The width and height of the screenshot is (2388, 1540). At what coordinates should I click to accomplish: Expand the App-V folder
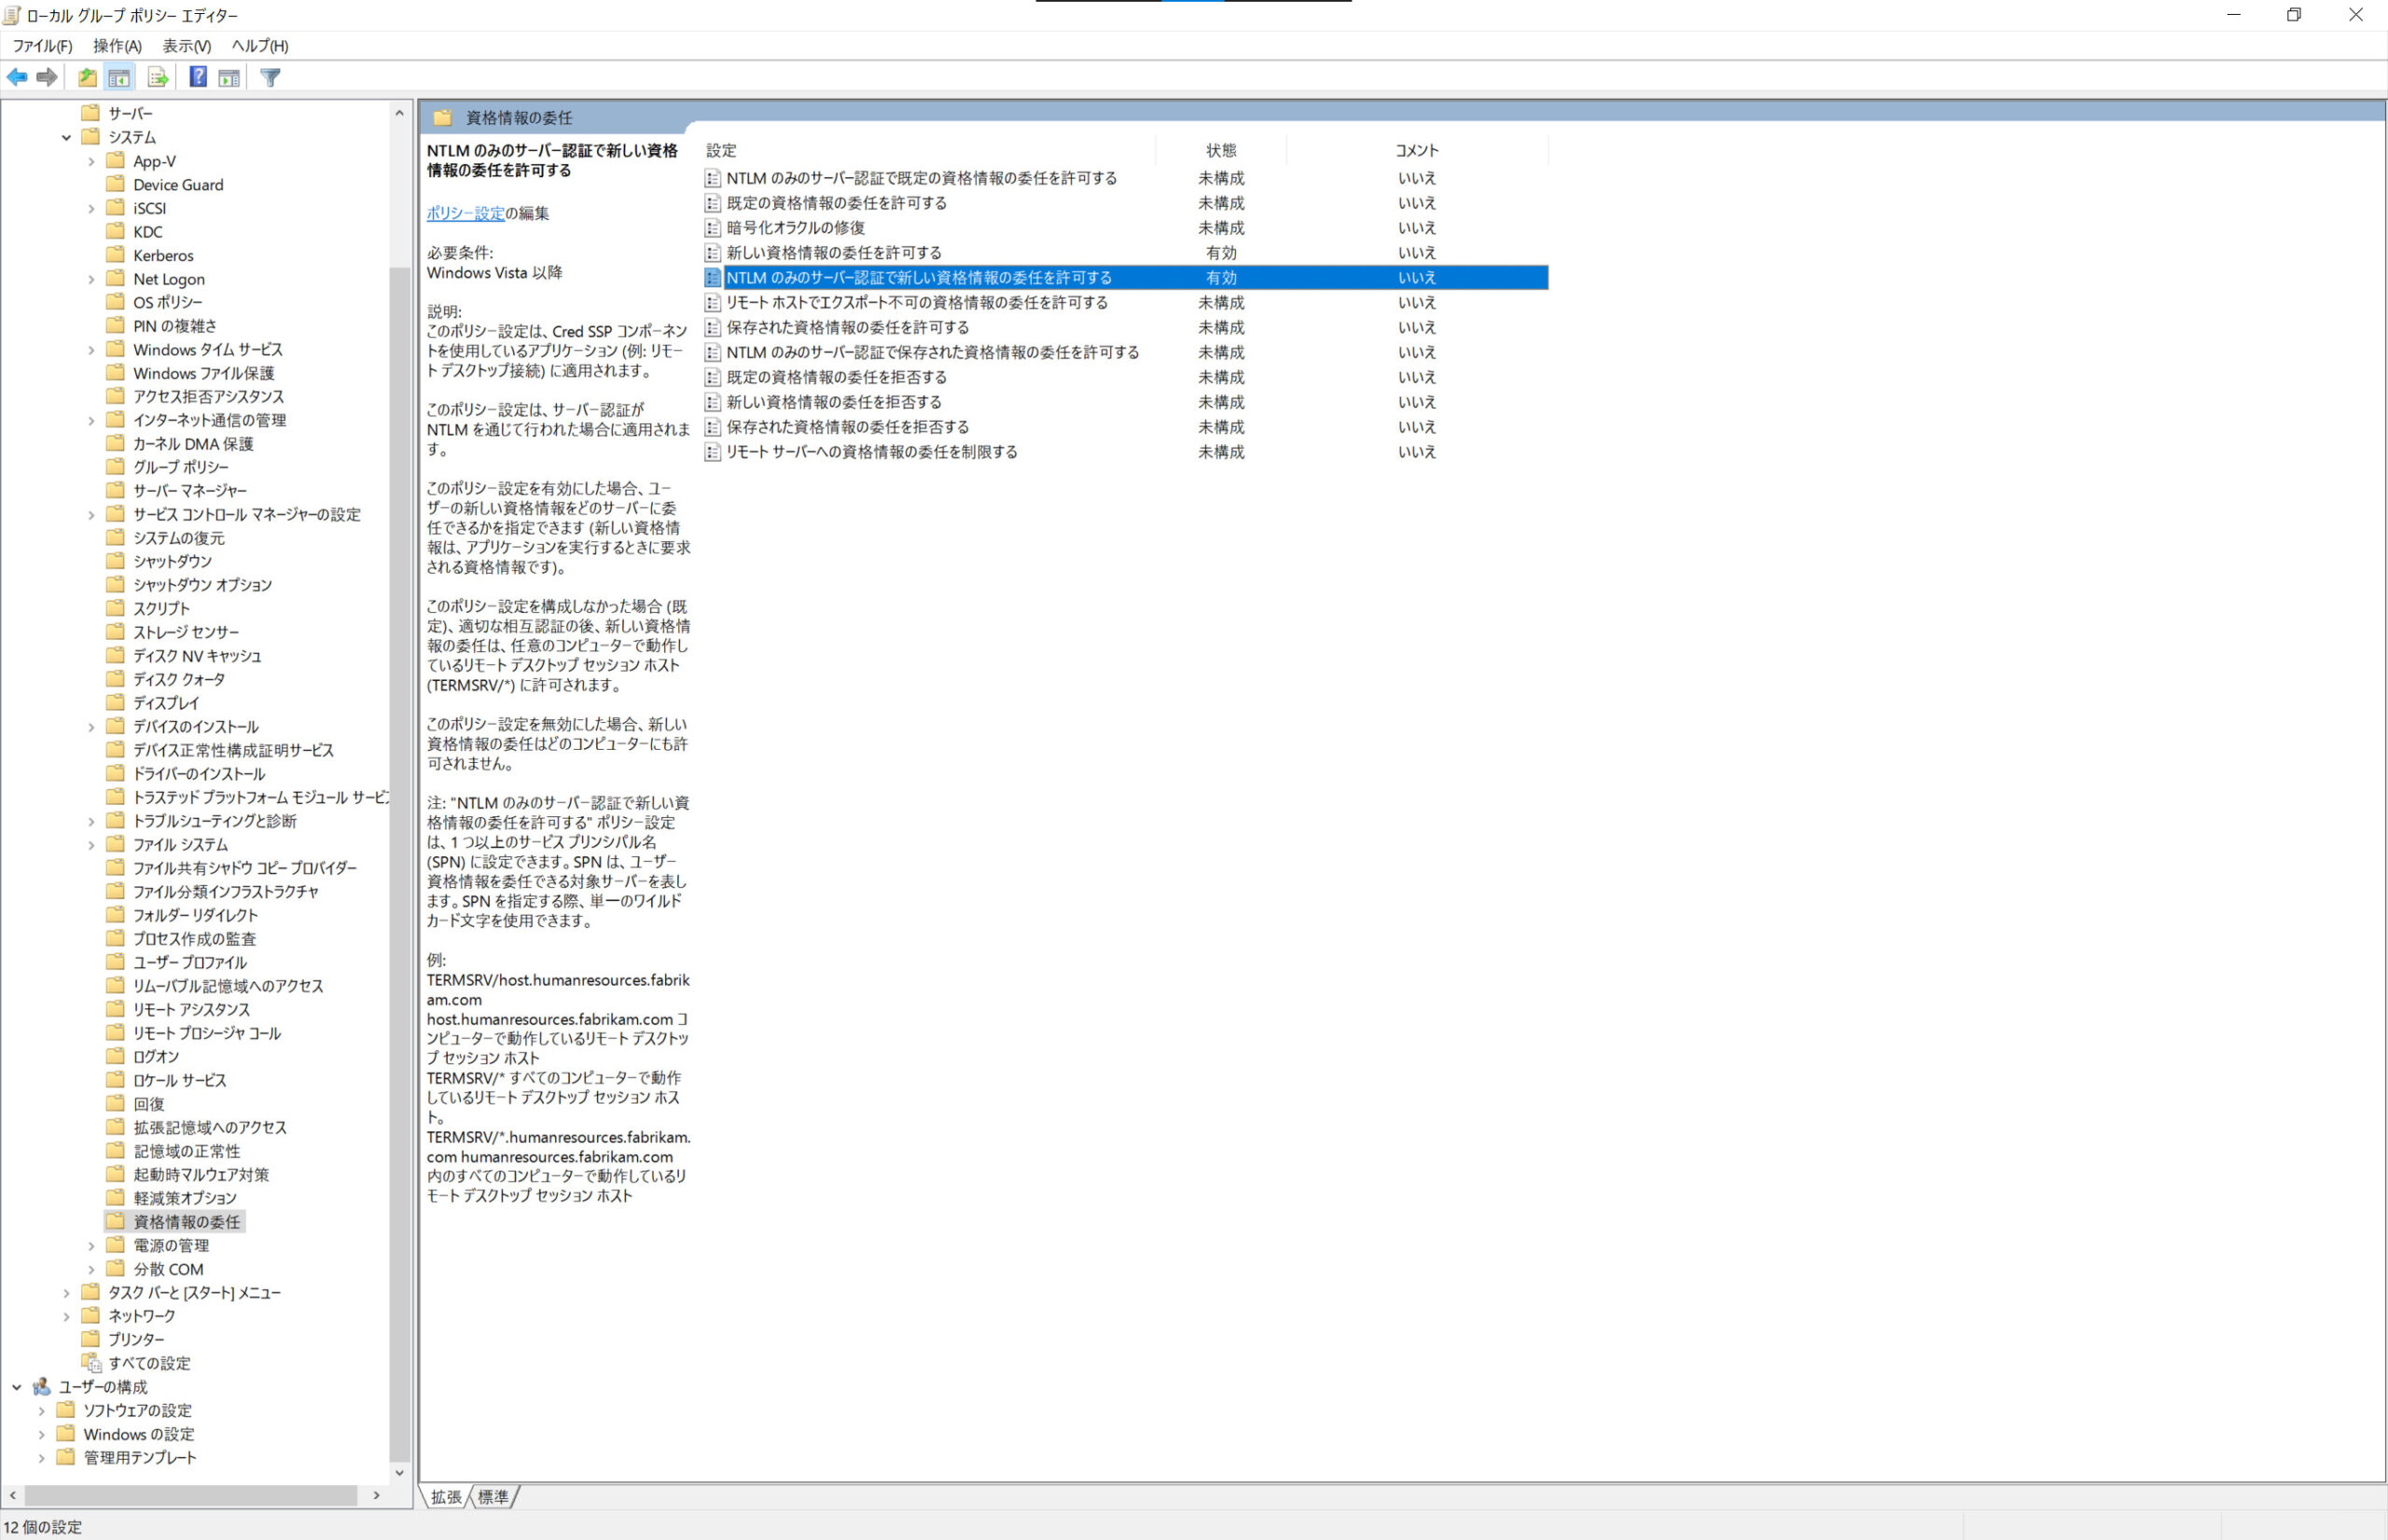point(91,161)
